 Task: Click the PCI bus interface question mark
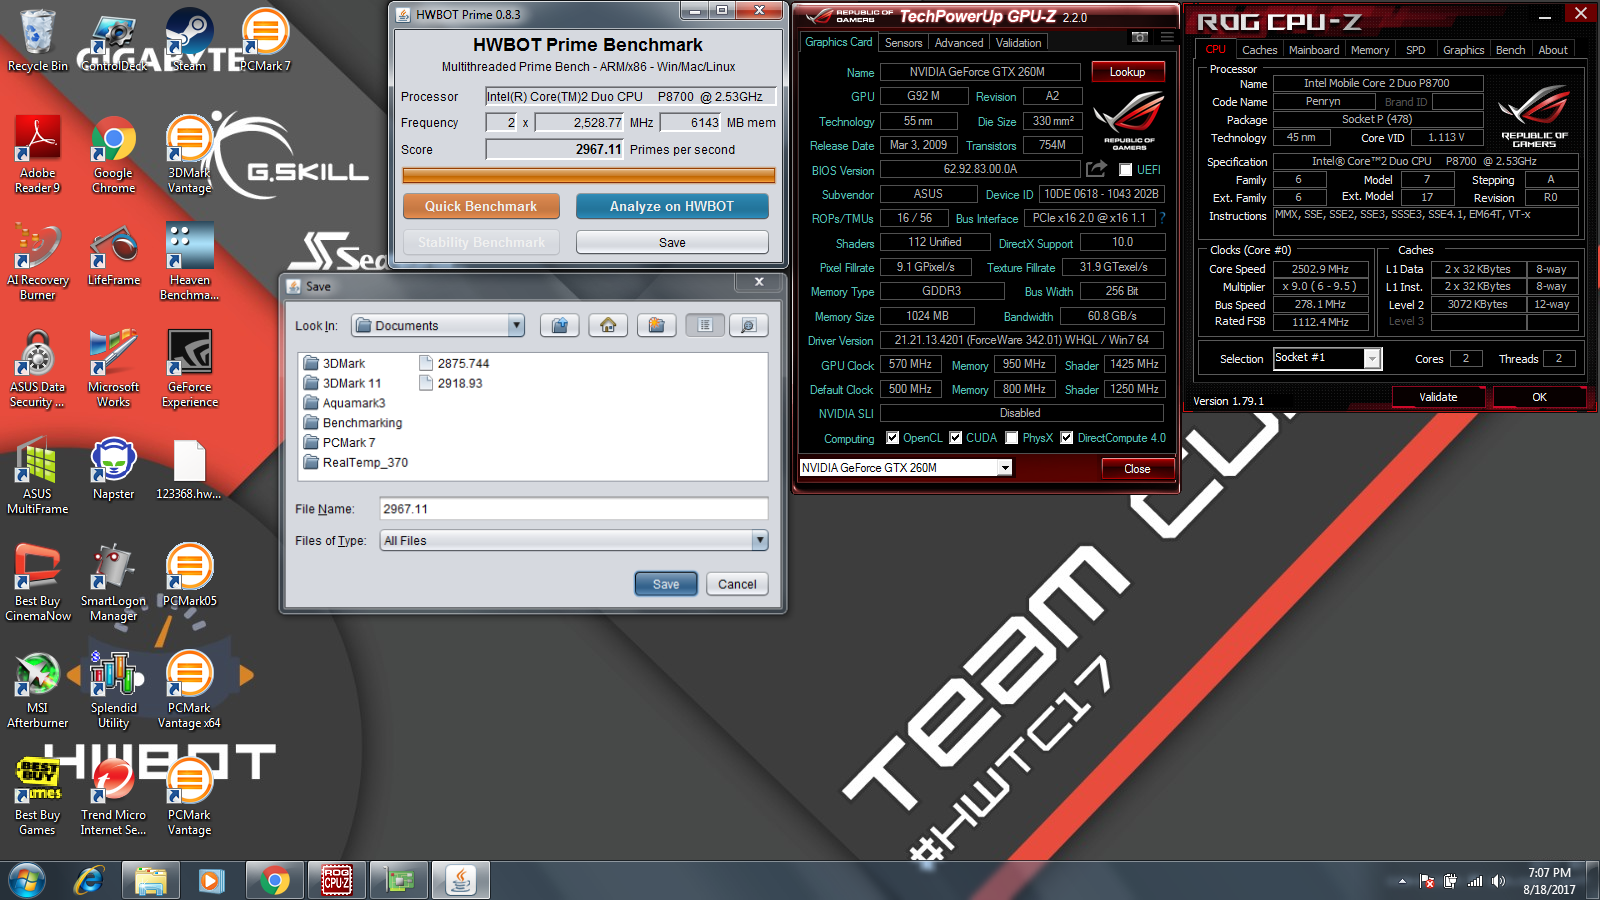tap(1163, 218)
